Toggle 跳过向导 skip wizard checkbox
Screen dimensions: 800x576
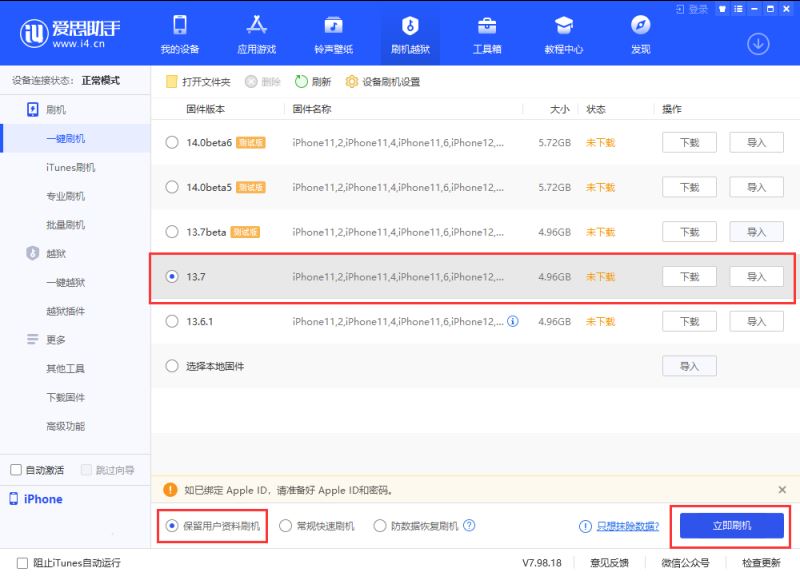86,469
